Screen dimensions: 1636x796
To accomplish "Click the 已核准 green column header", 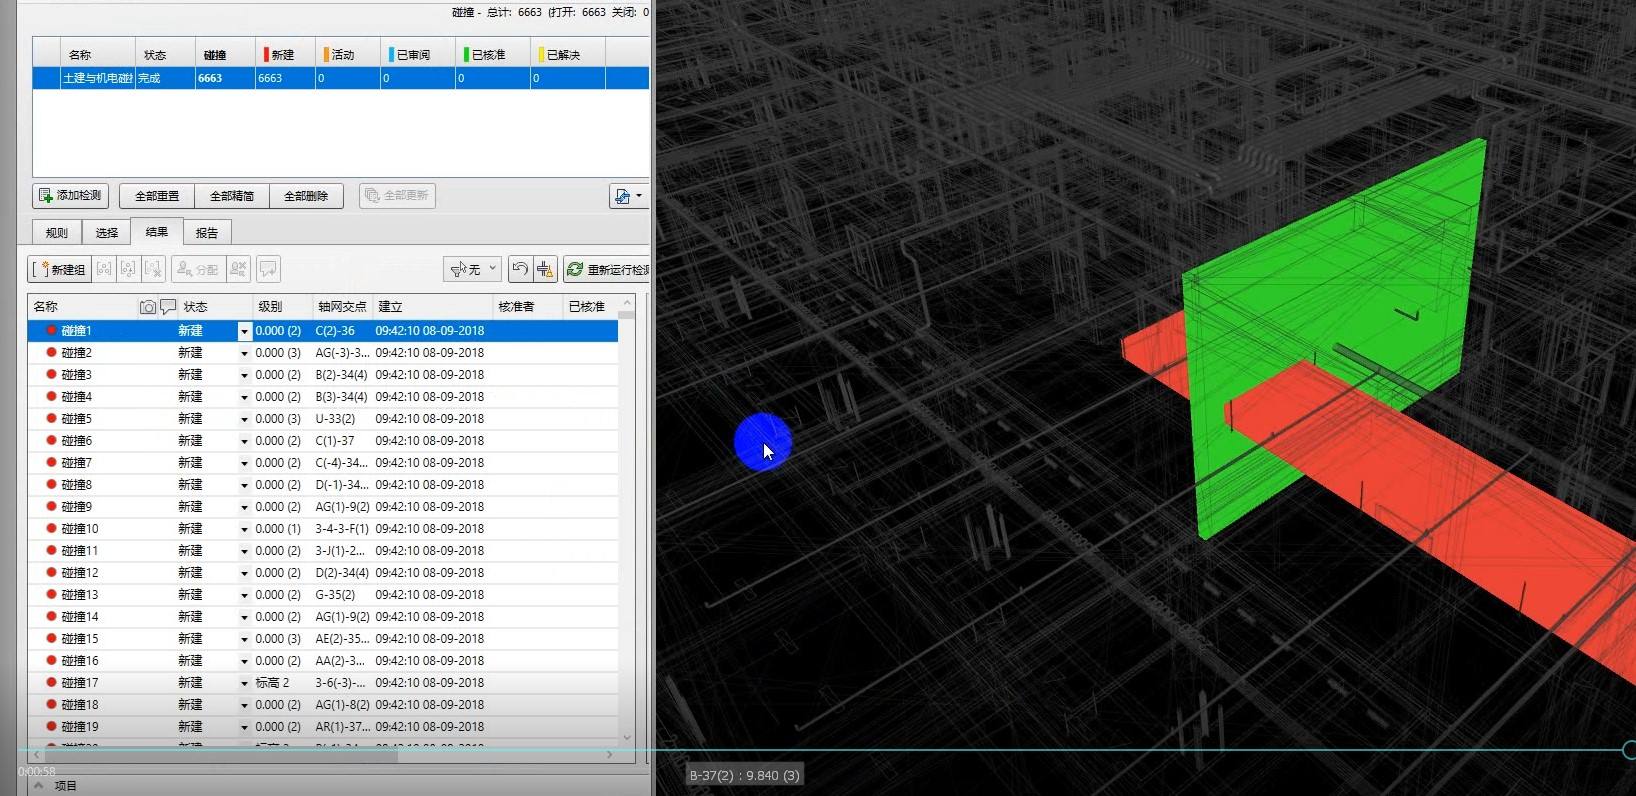I will coord(492,54).
